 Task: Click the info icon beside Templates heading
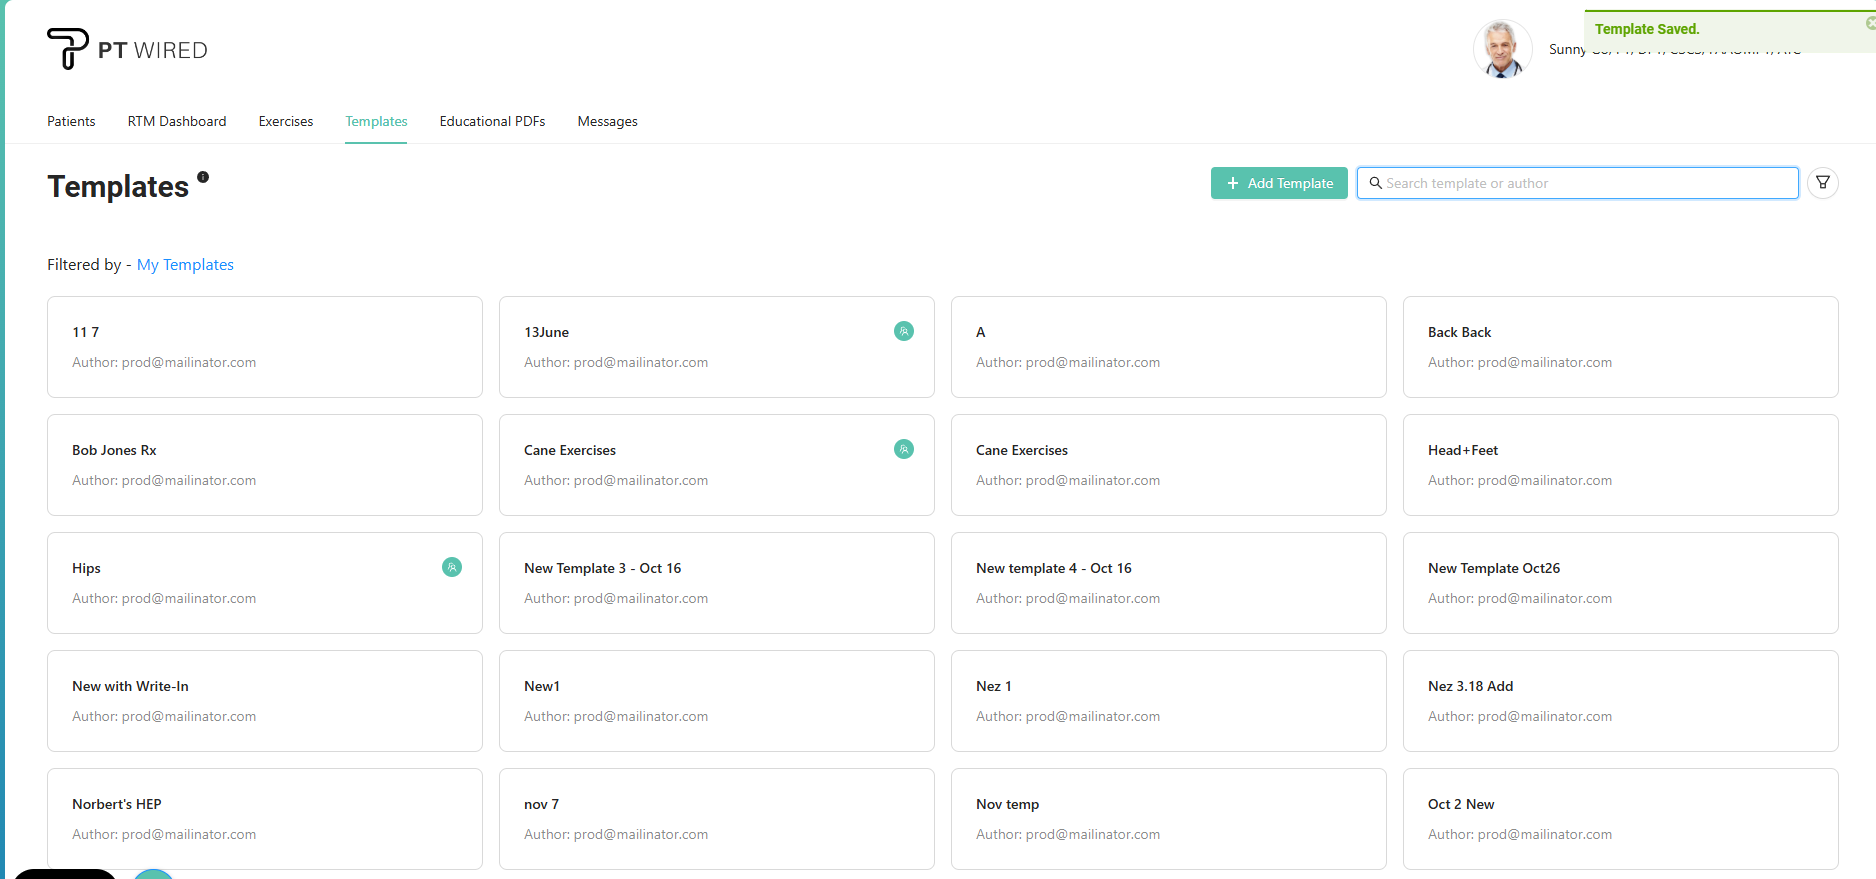point(203,177)
